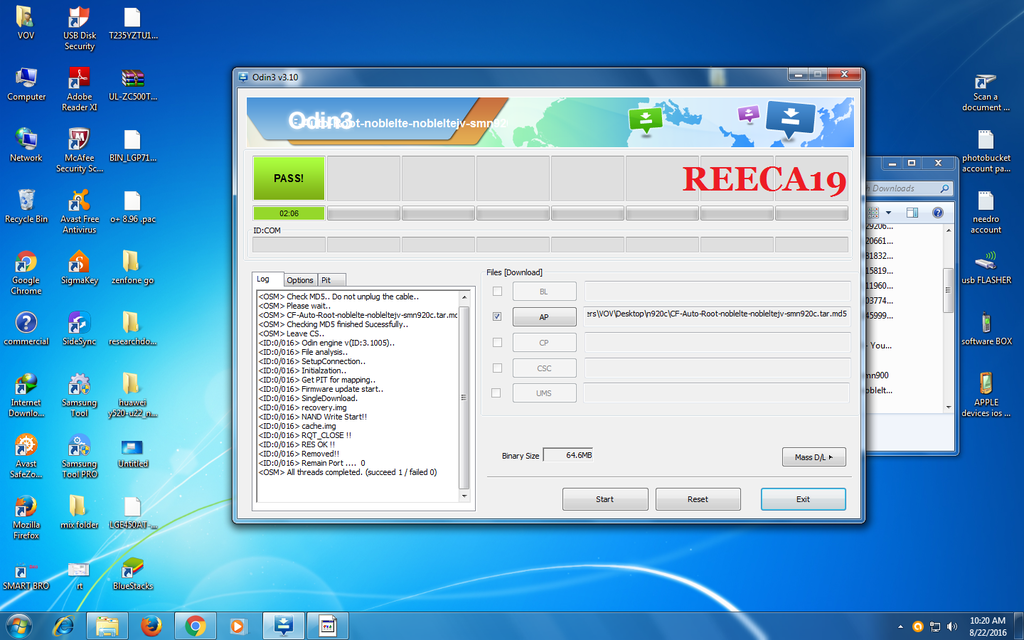Switch to the Options tab
The image size is (1024, 640).
[x=300, y=280]
